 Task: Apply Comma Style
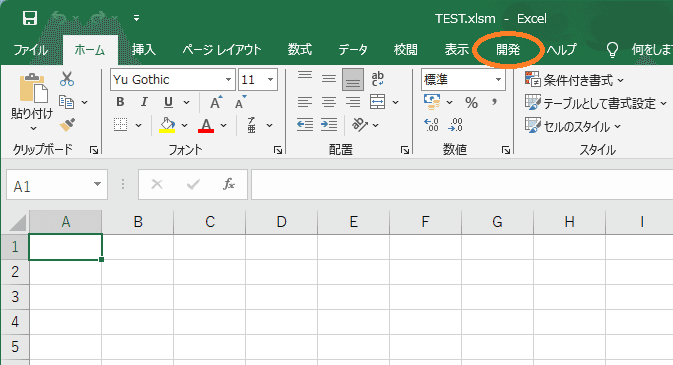(495, 102)
